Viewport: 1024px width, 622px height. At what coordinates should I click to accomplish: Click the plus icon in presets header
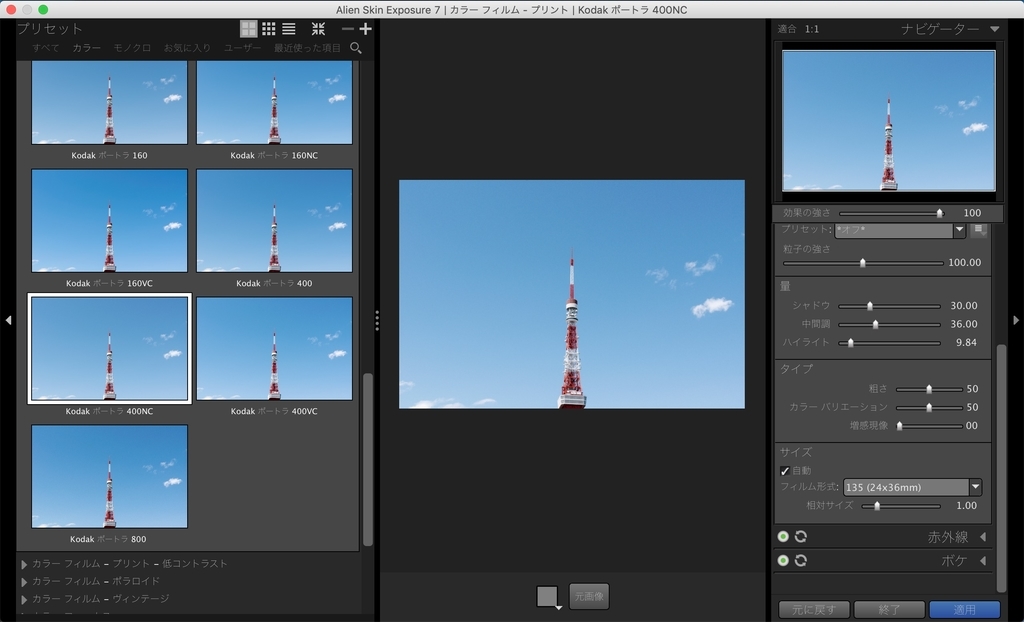tap(366, 29)
